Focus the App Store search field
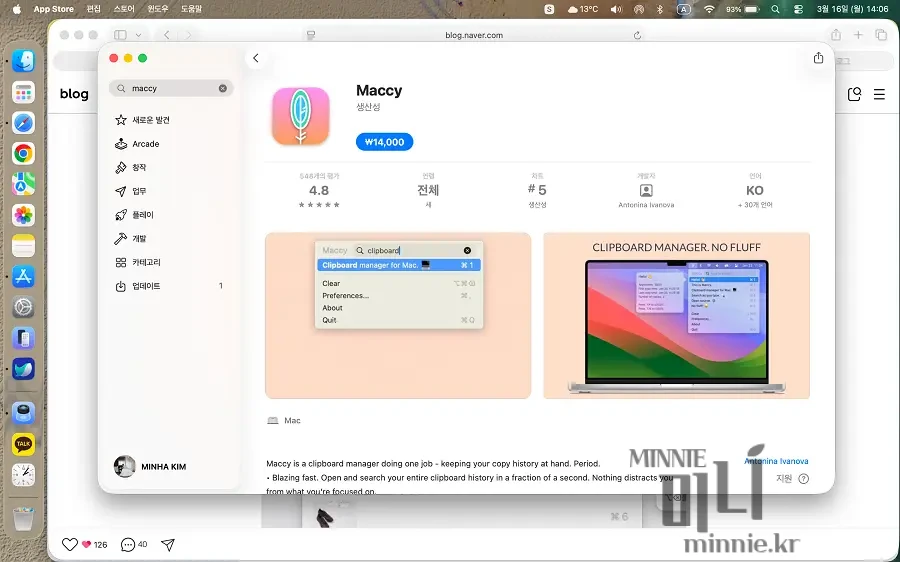Viewport: 900px width, 562px height. pyautogui.click(x=171, y=88)
